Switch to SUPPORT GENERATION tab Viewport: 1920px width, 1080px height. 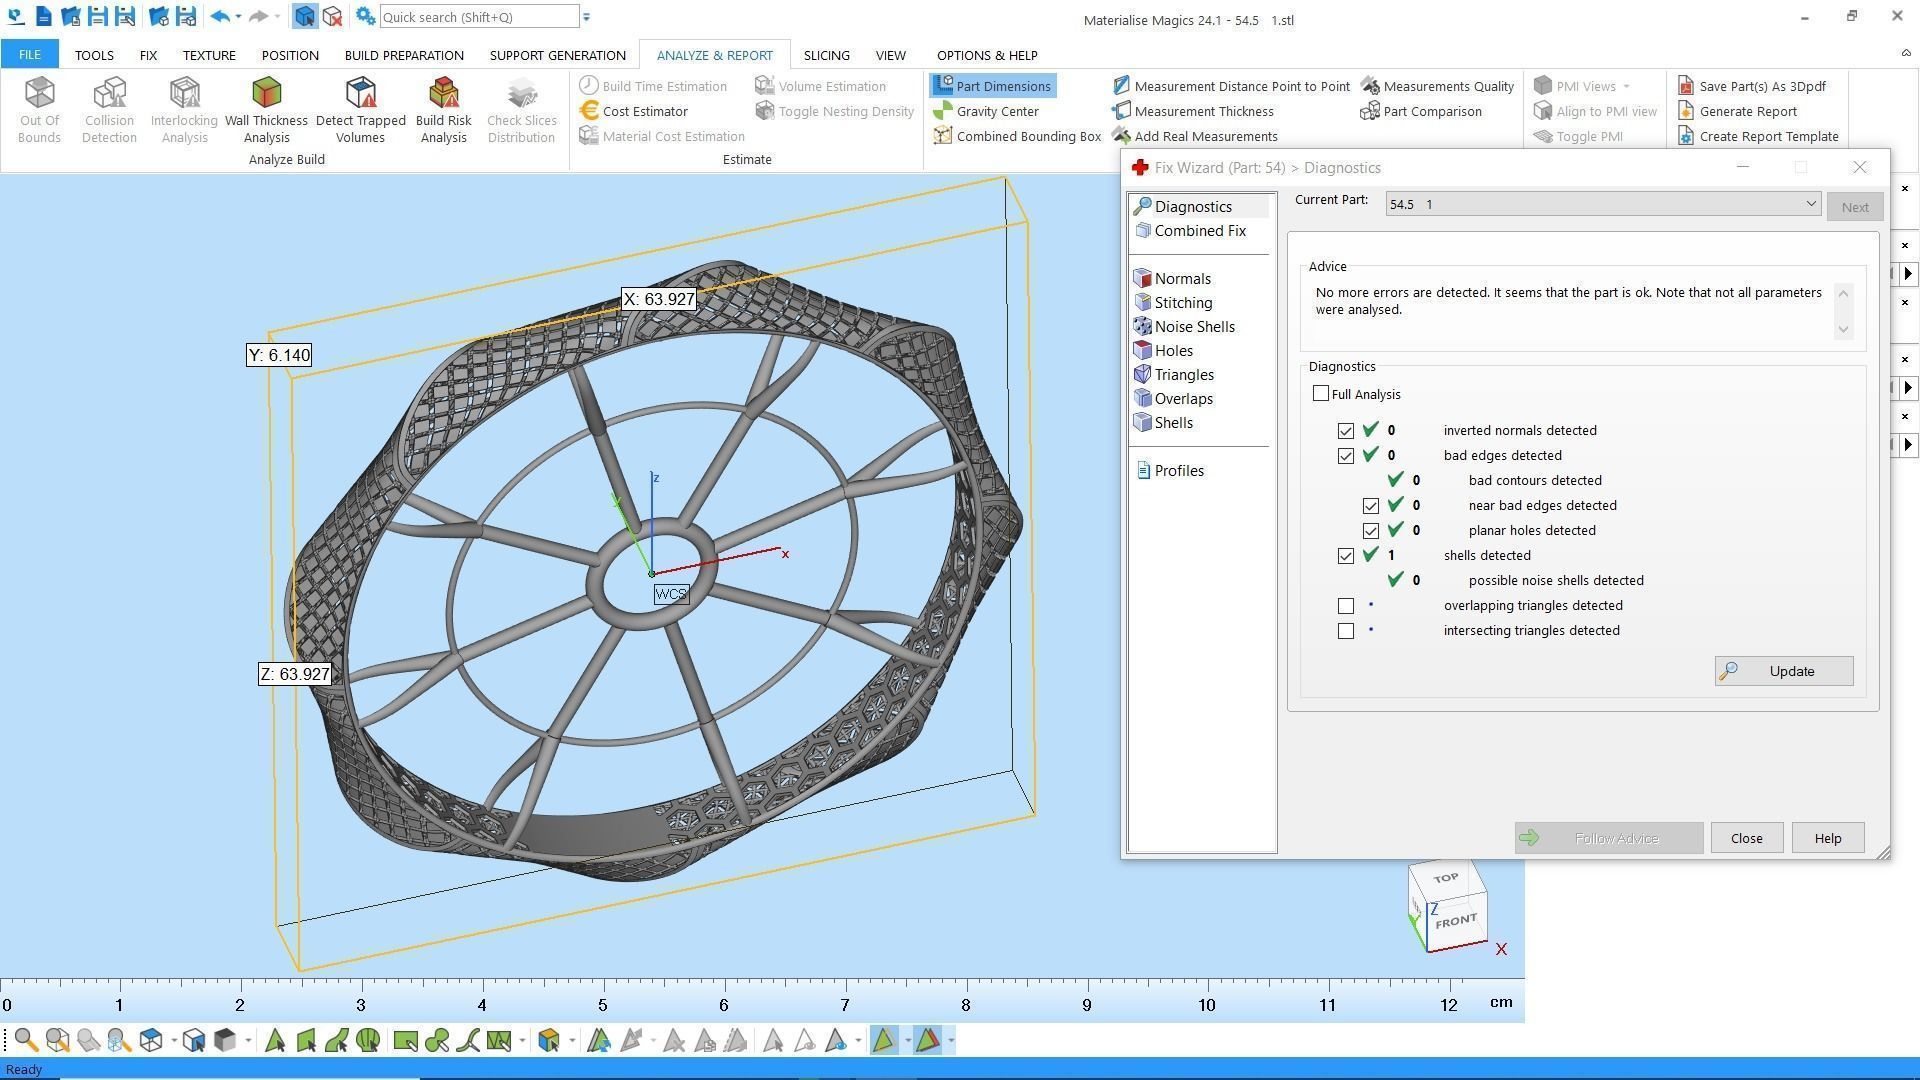coord(557,55)
